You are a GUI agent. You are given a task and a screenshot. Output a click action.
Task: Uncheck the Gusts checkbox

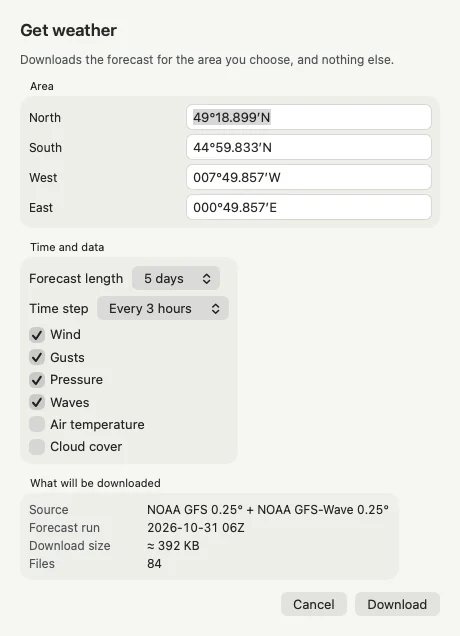point(37,357)
